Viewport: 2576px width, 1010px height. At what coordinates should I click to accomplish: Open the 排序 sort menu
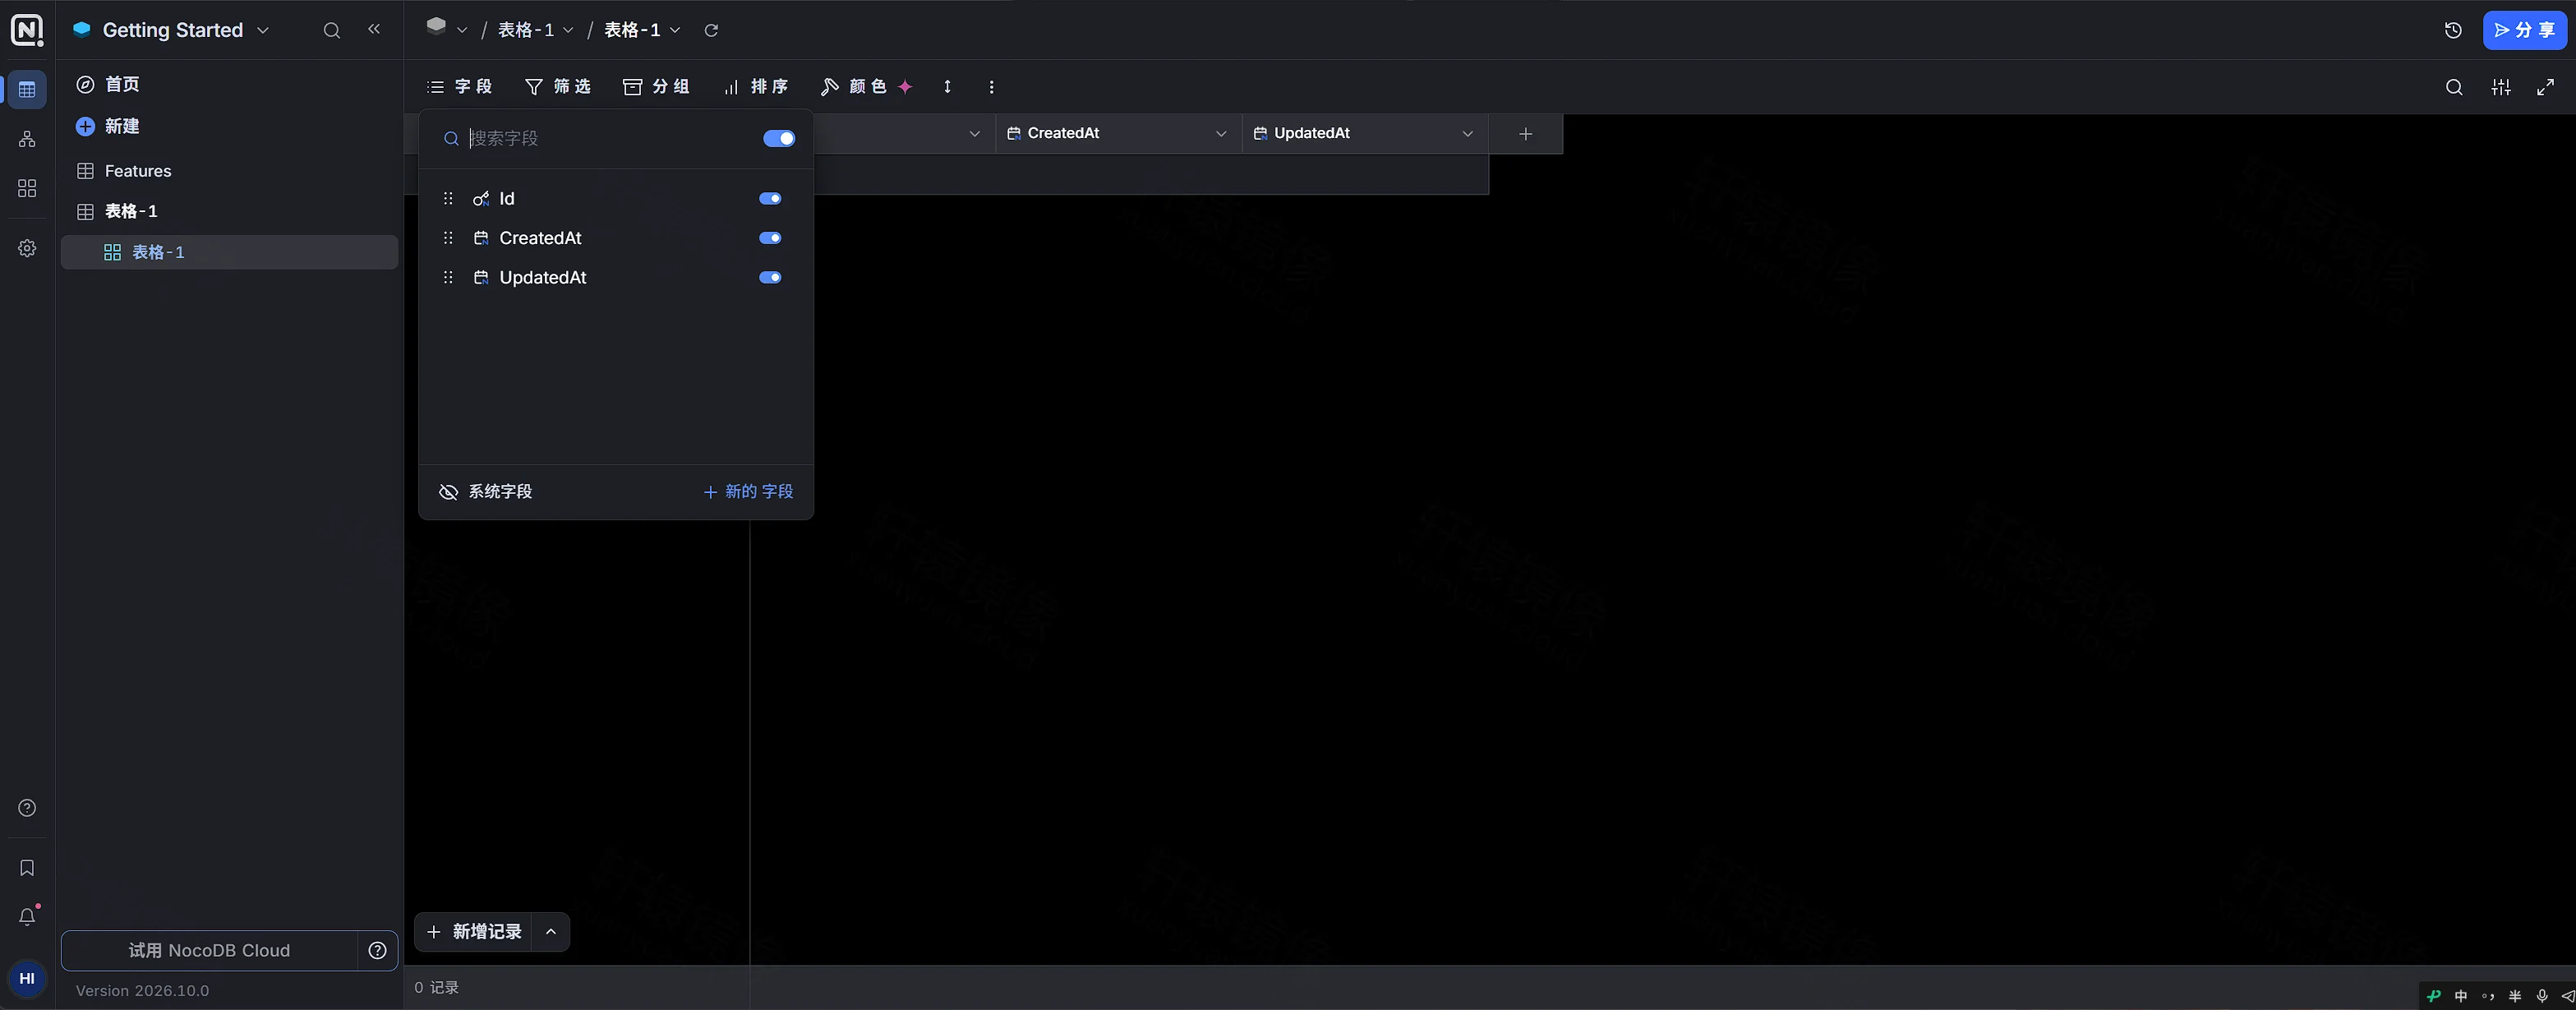756,87
